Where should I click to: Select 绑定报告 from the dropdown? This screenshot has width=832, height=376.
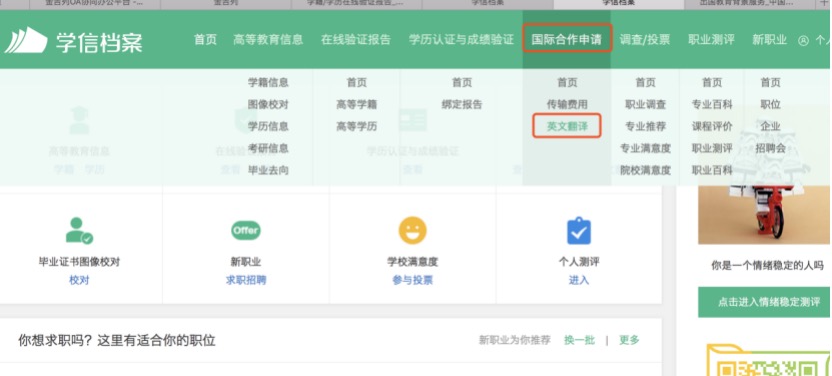point(462,104)
